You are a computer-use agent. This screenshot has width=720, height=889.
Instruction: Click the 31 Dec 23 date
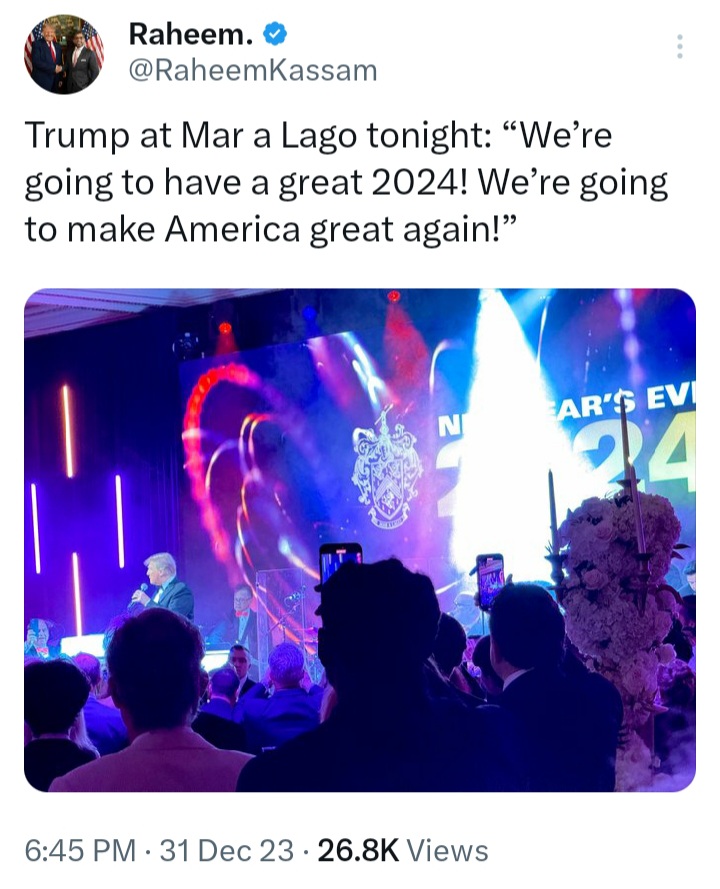[x=227, y=850]
